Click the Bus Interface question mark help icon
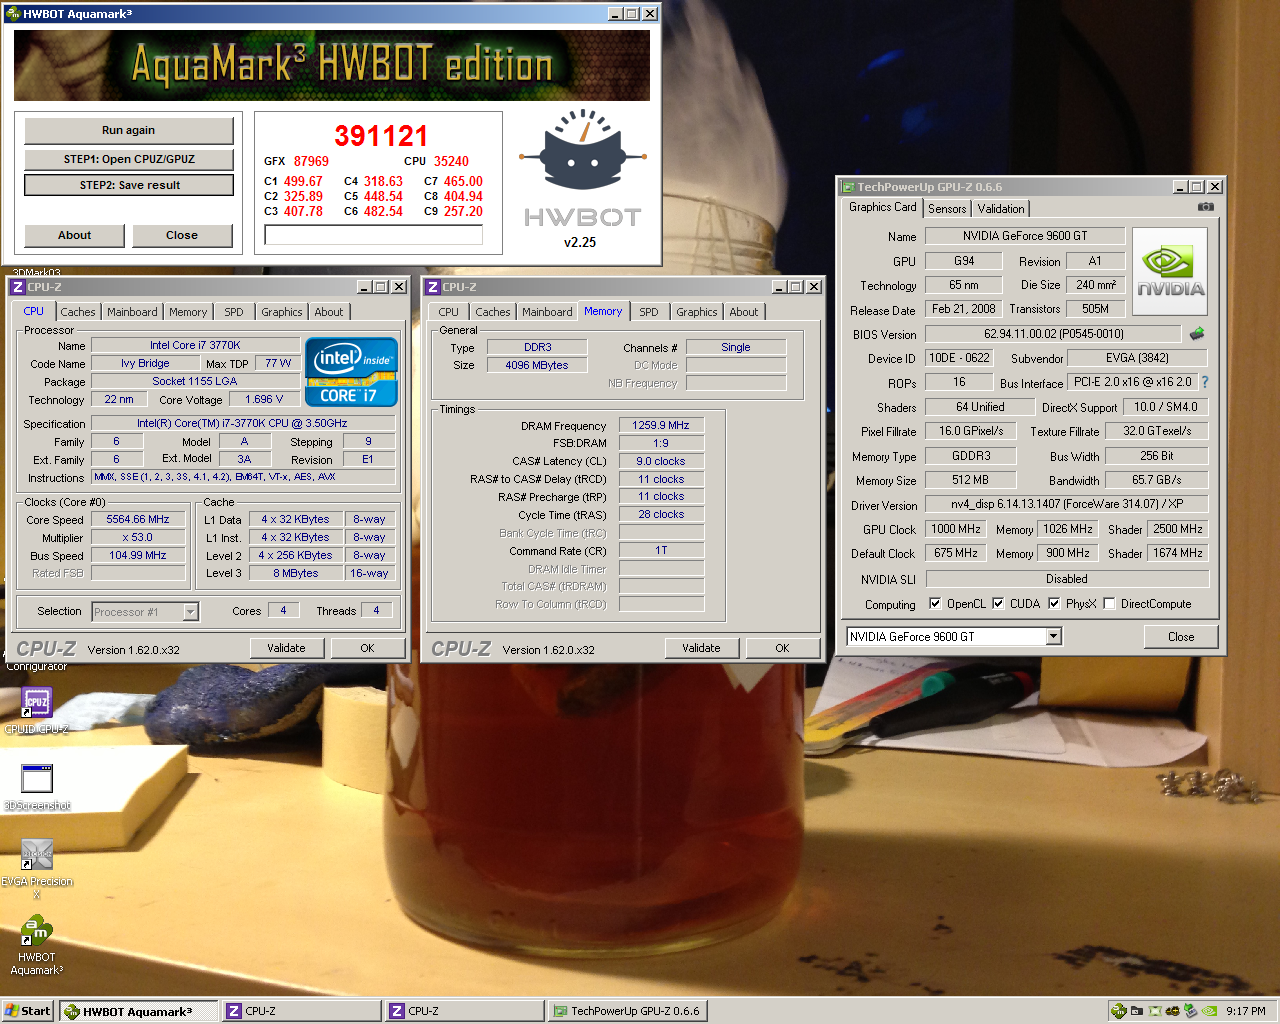 point(1205,382)
